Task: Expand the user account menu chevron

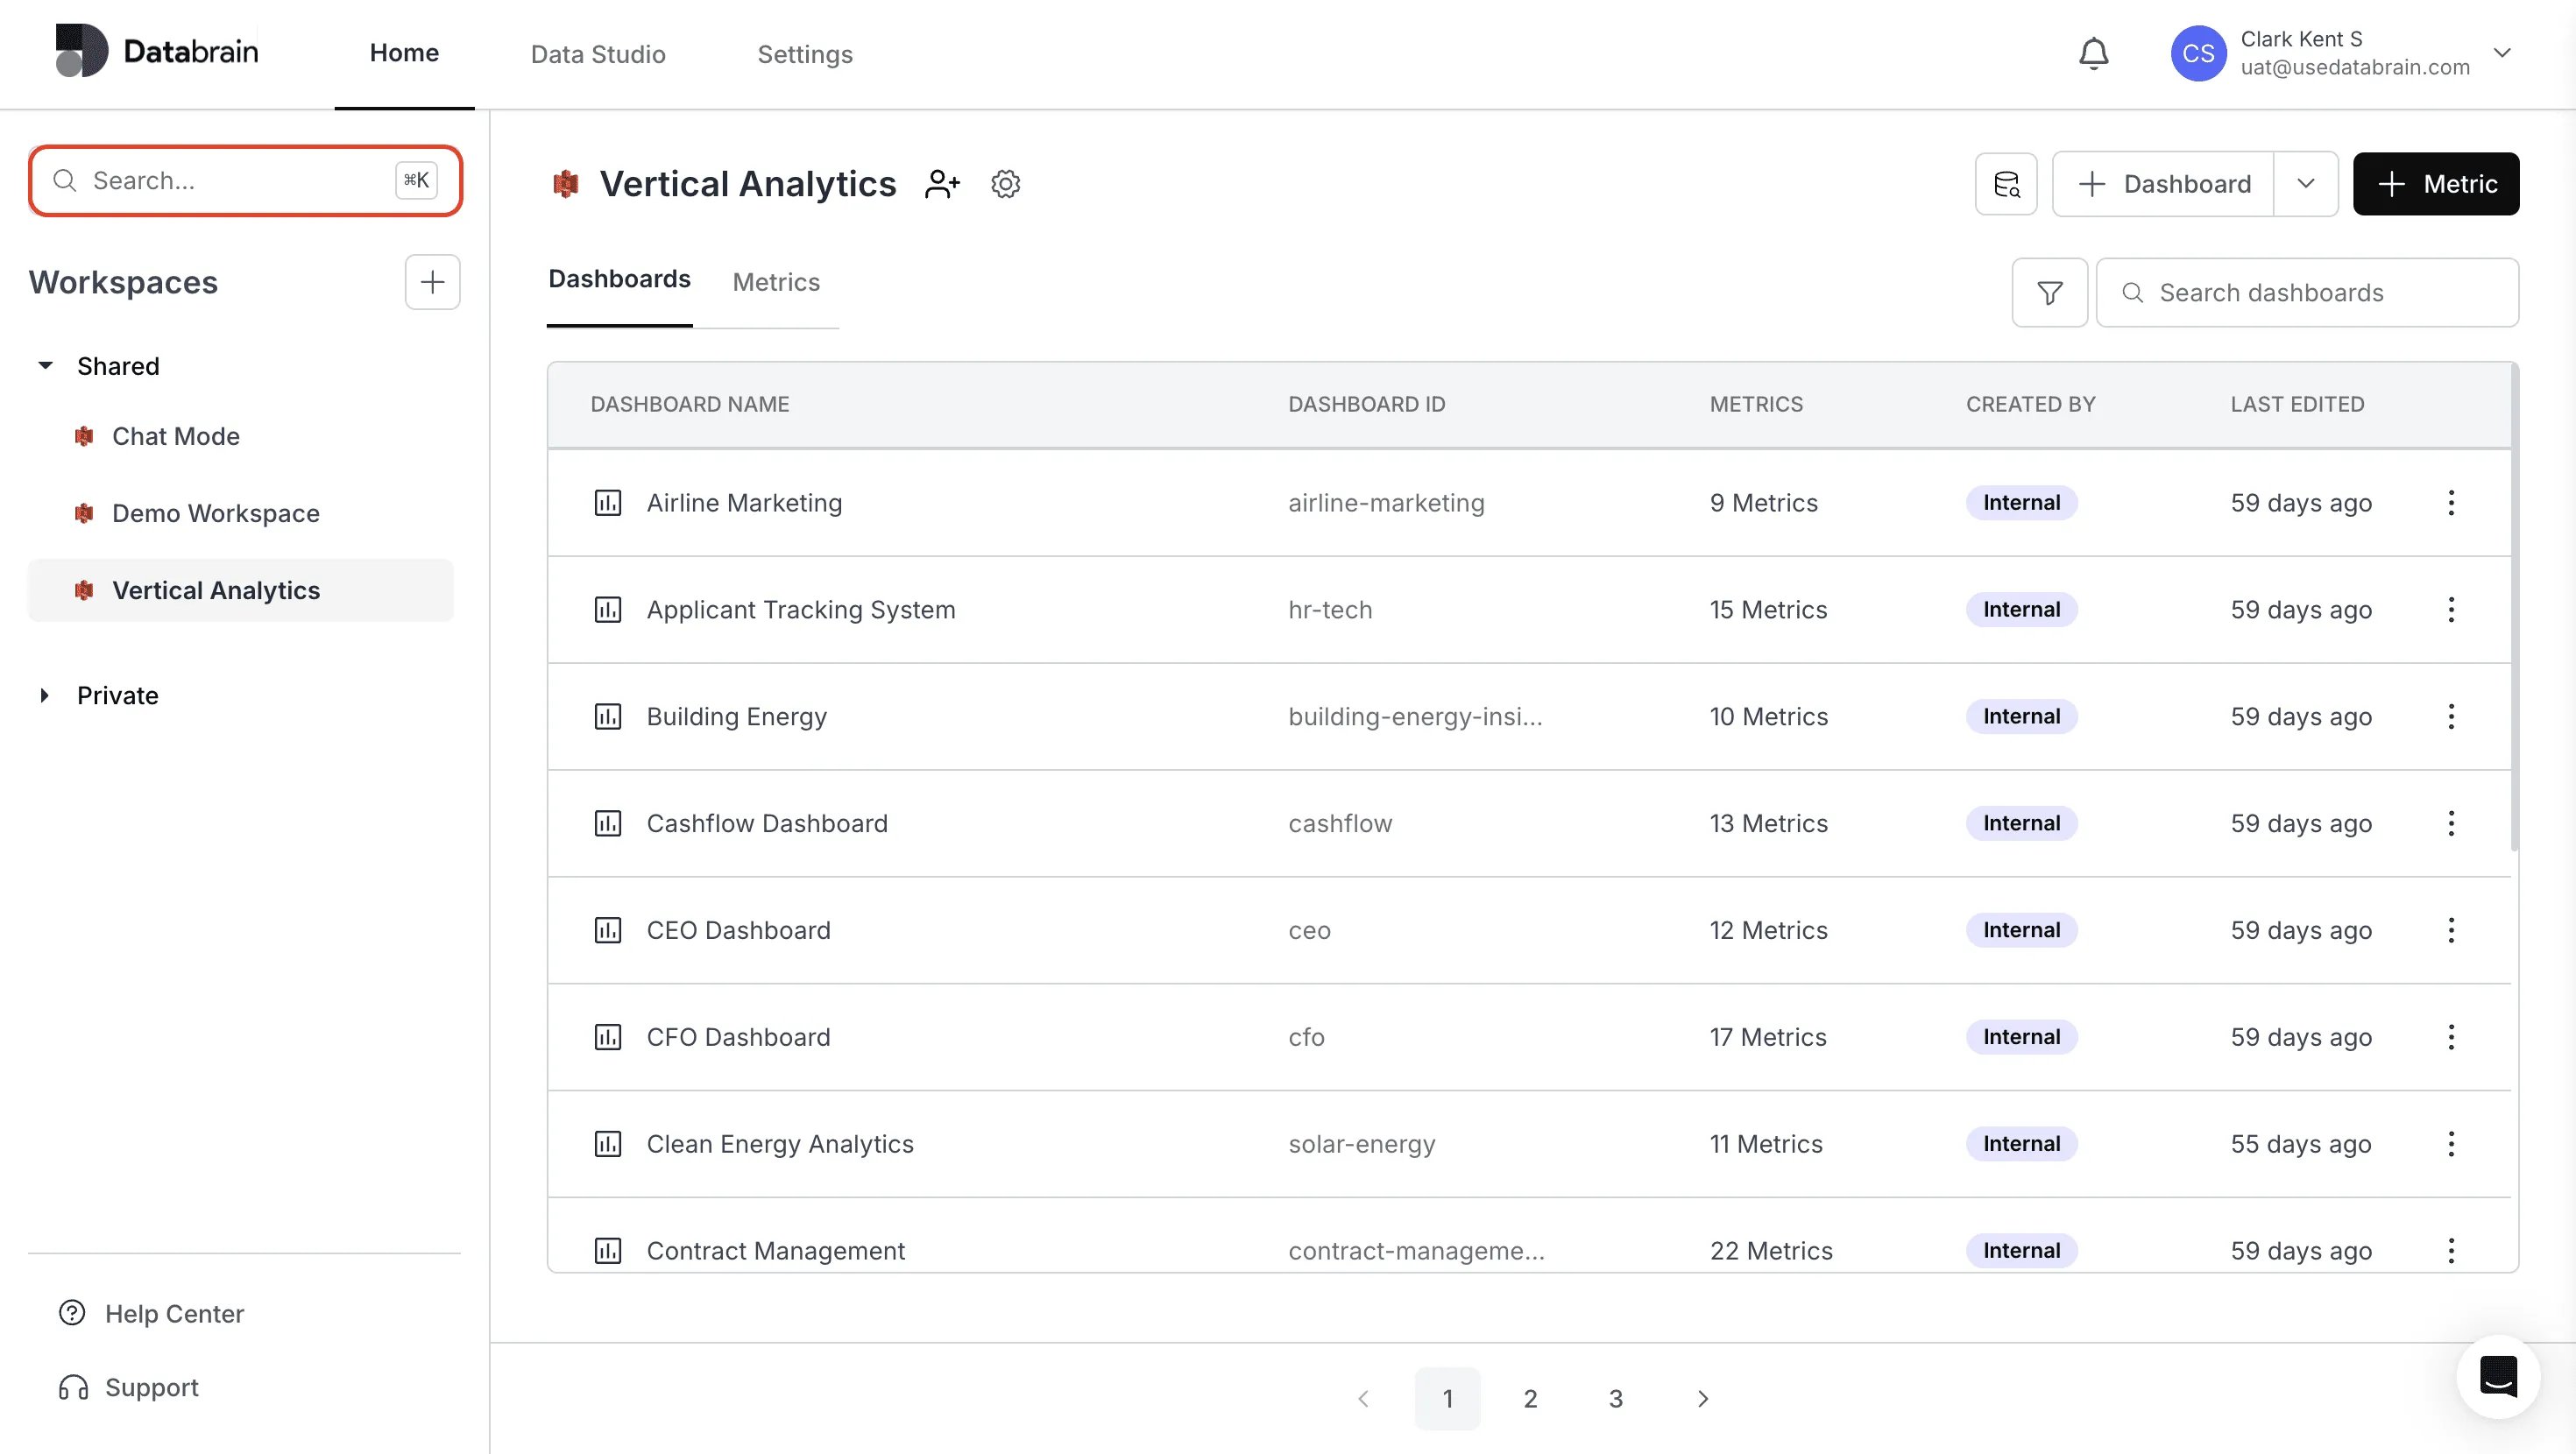Action: [x=2502, y=53]
